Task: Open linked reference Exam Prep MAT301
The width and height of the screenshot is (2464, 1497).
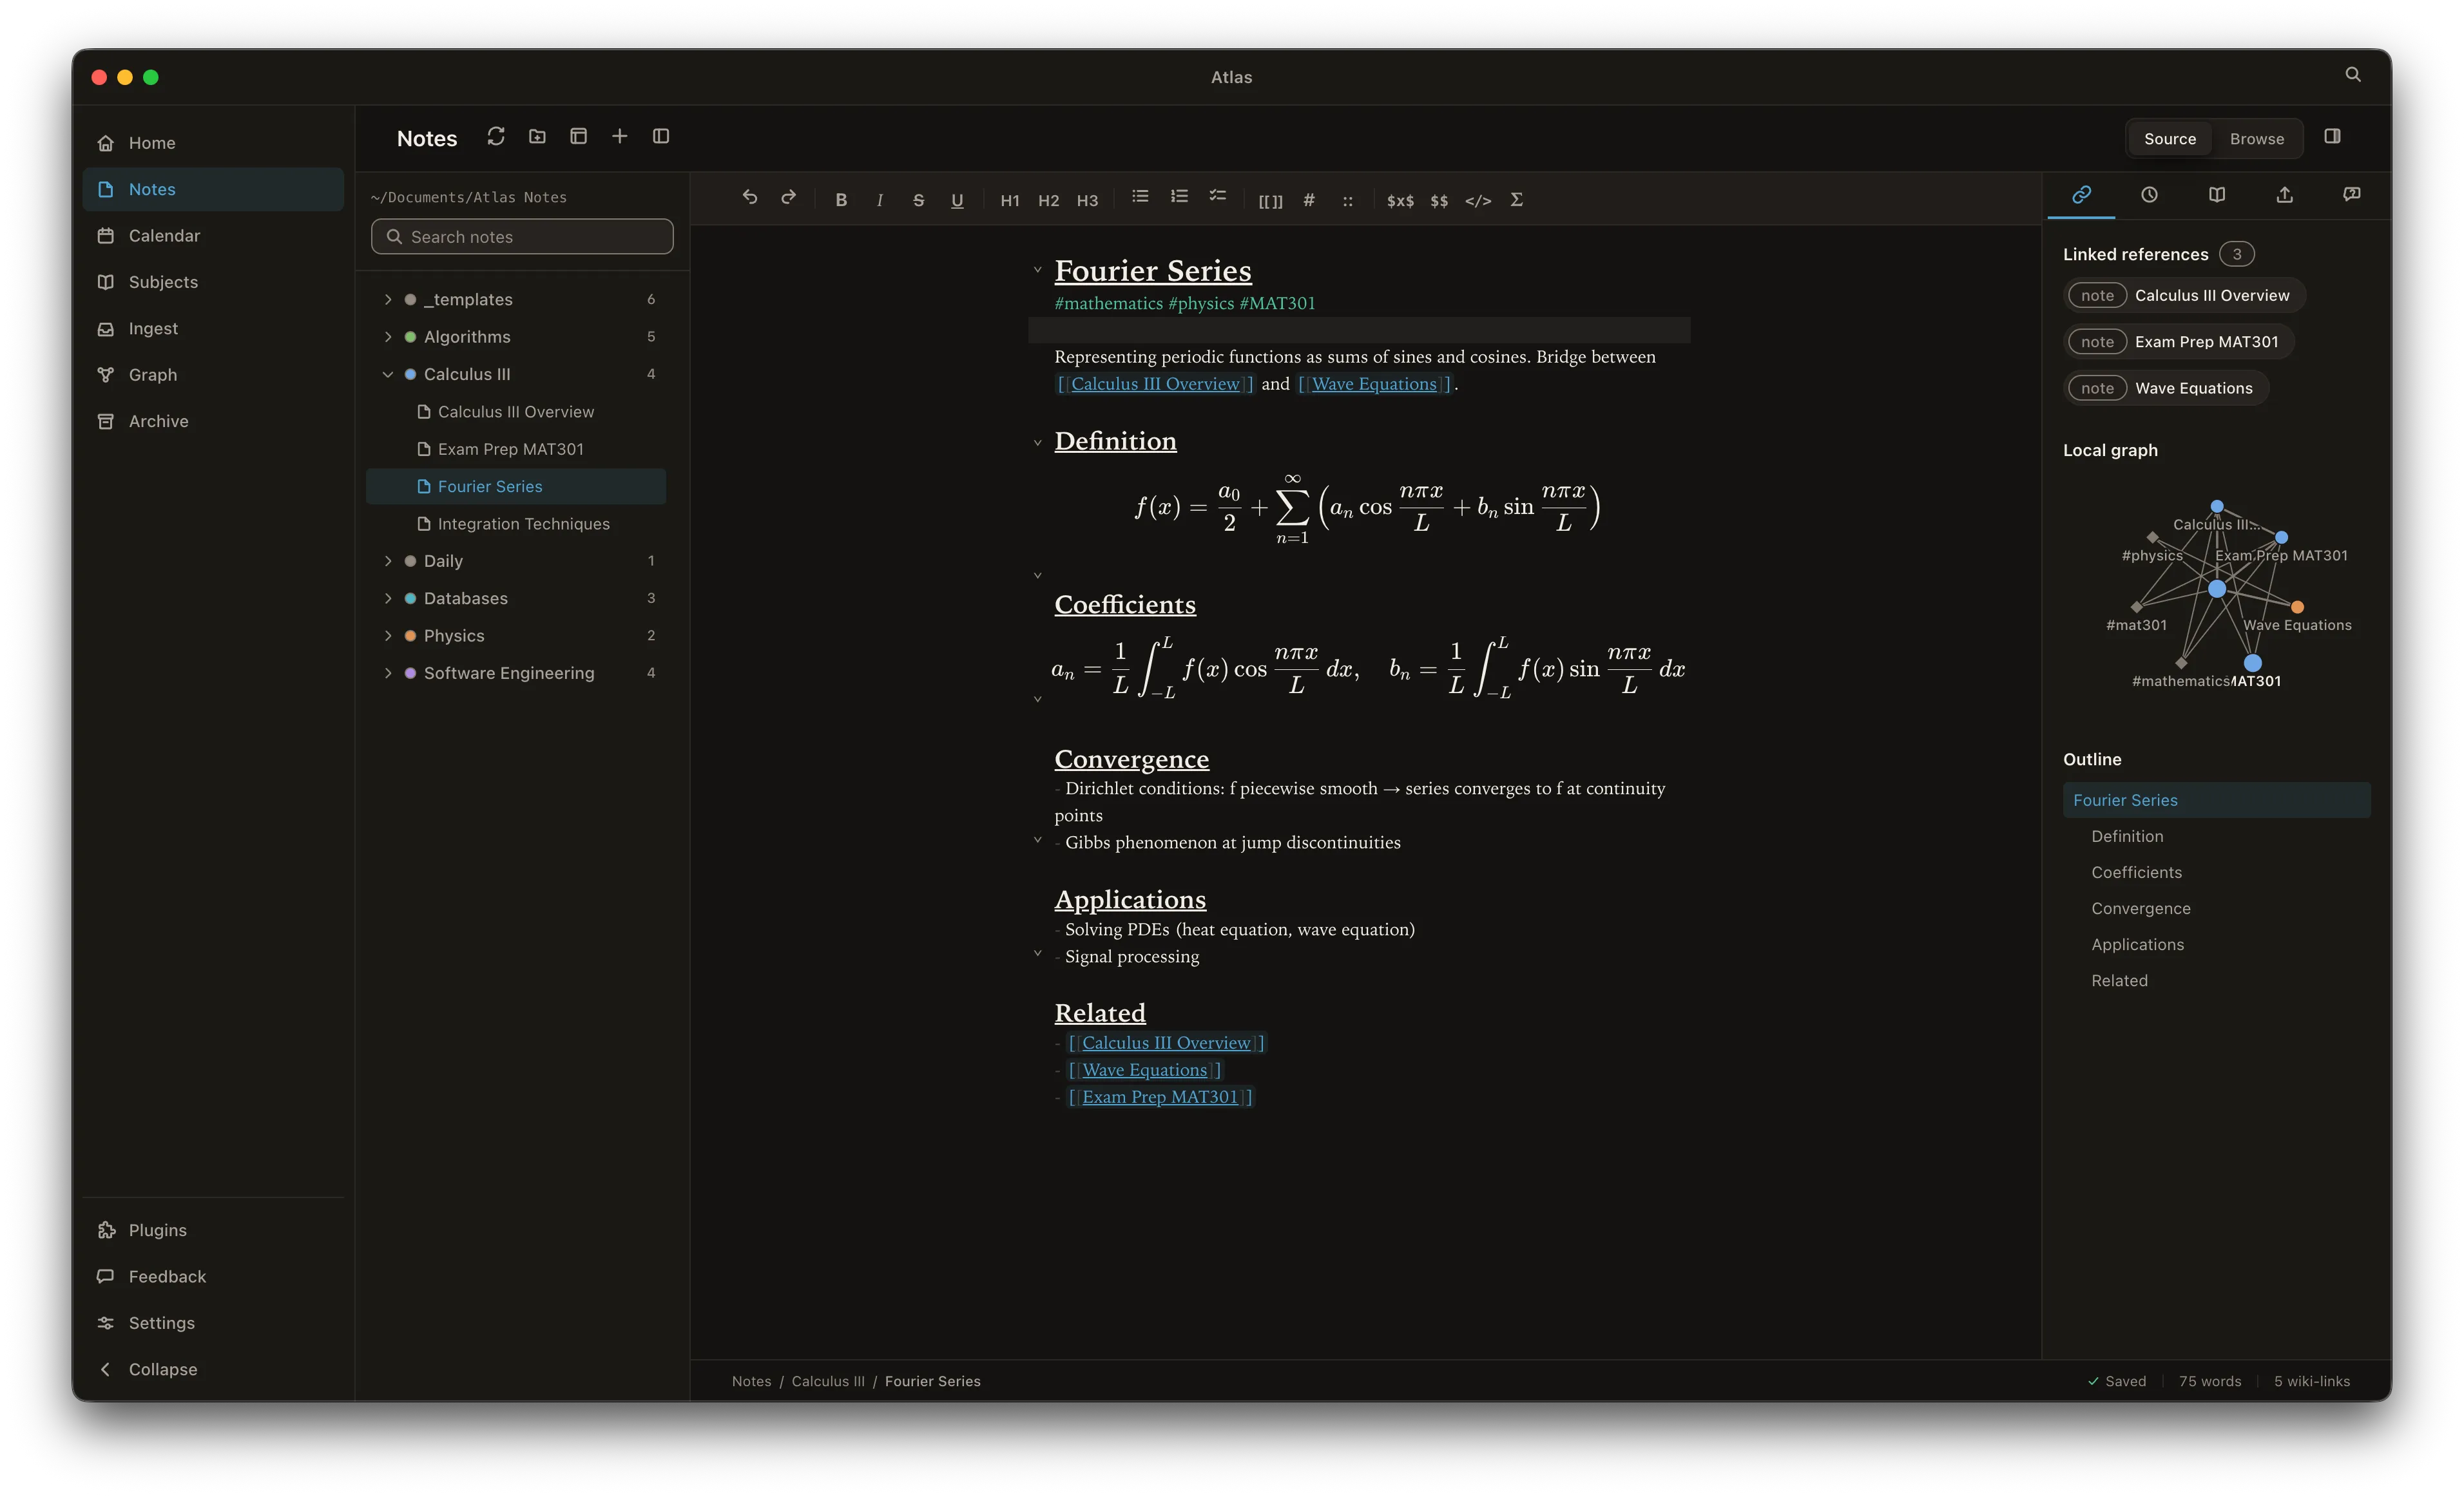Action: click(2179, 342)
